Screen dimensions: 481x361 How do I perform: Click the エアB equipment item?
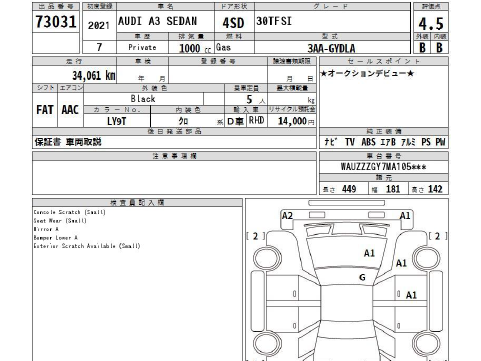coord(388,142)
